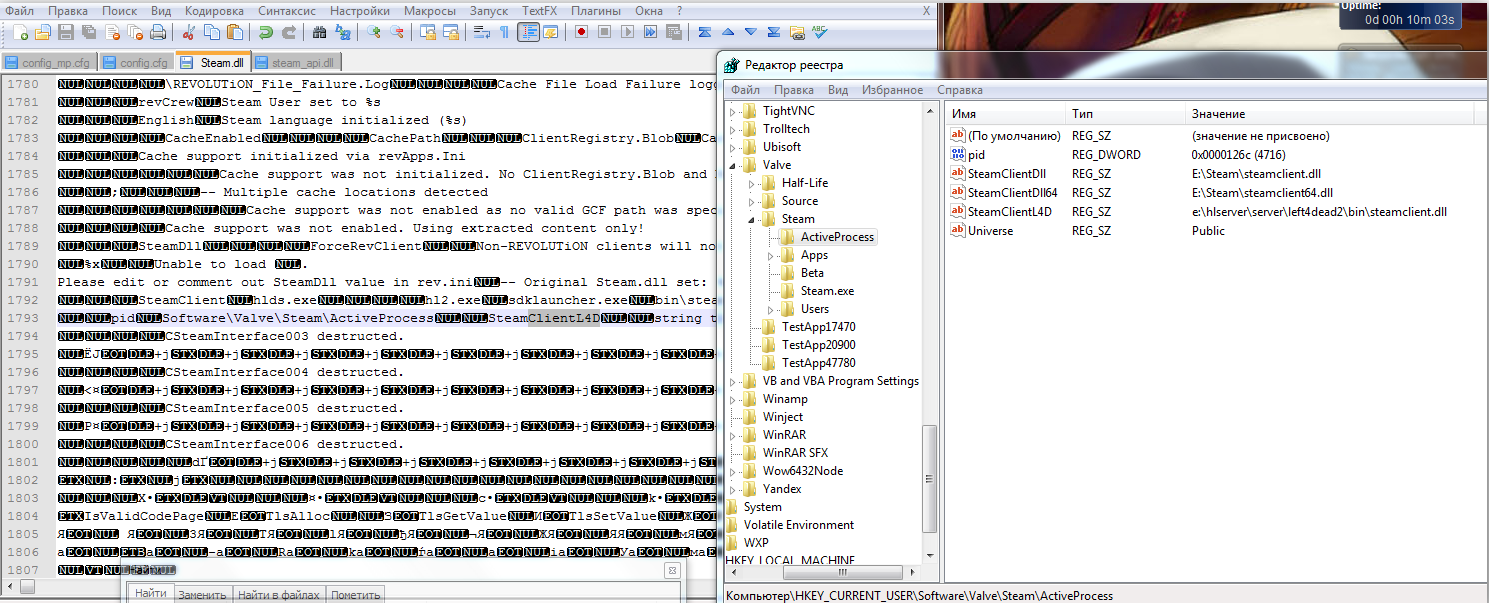Expand the Half-Life registry key
1489x603 pixels.
pos(752,183)
